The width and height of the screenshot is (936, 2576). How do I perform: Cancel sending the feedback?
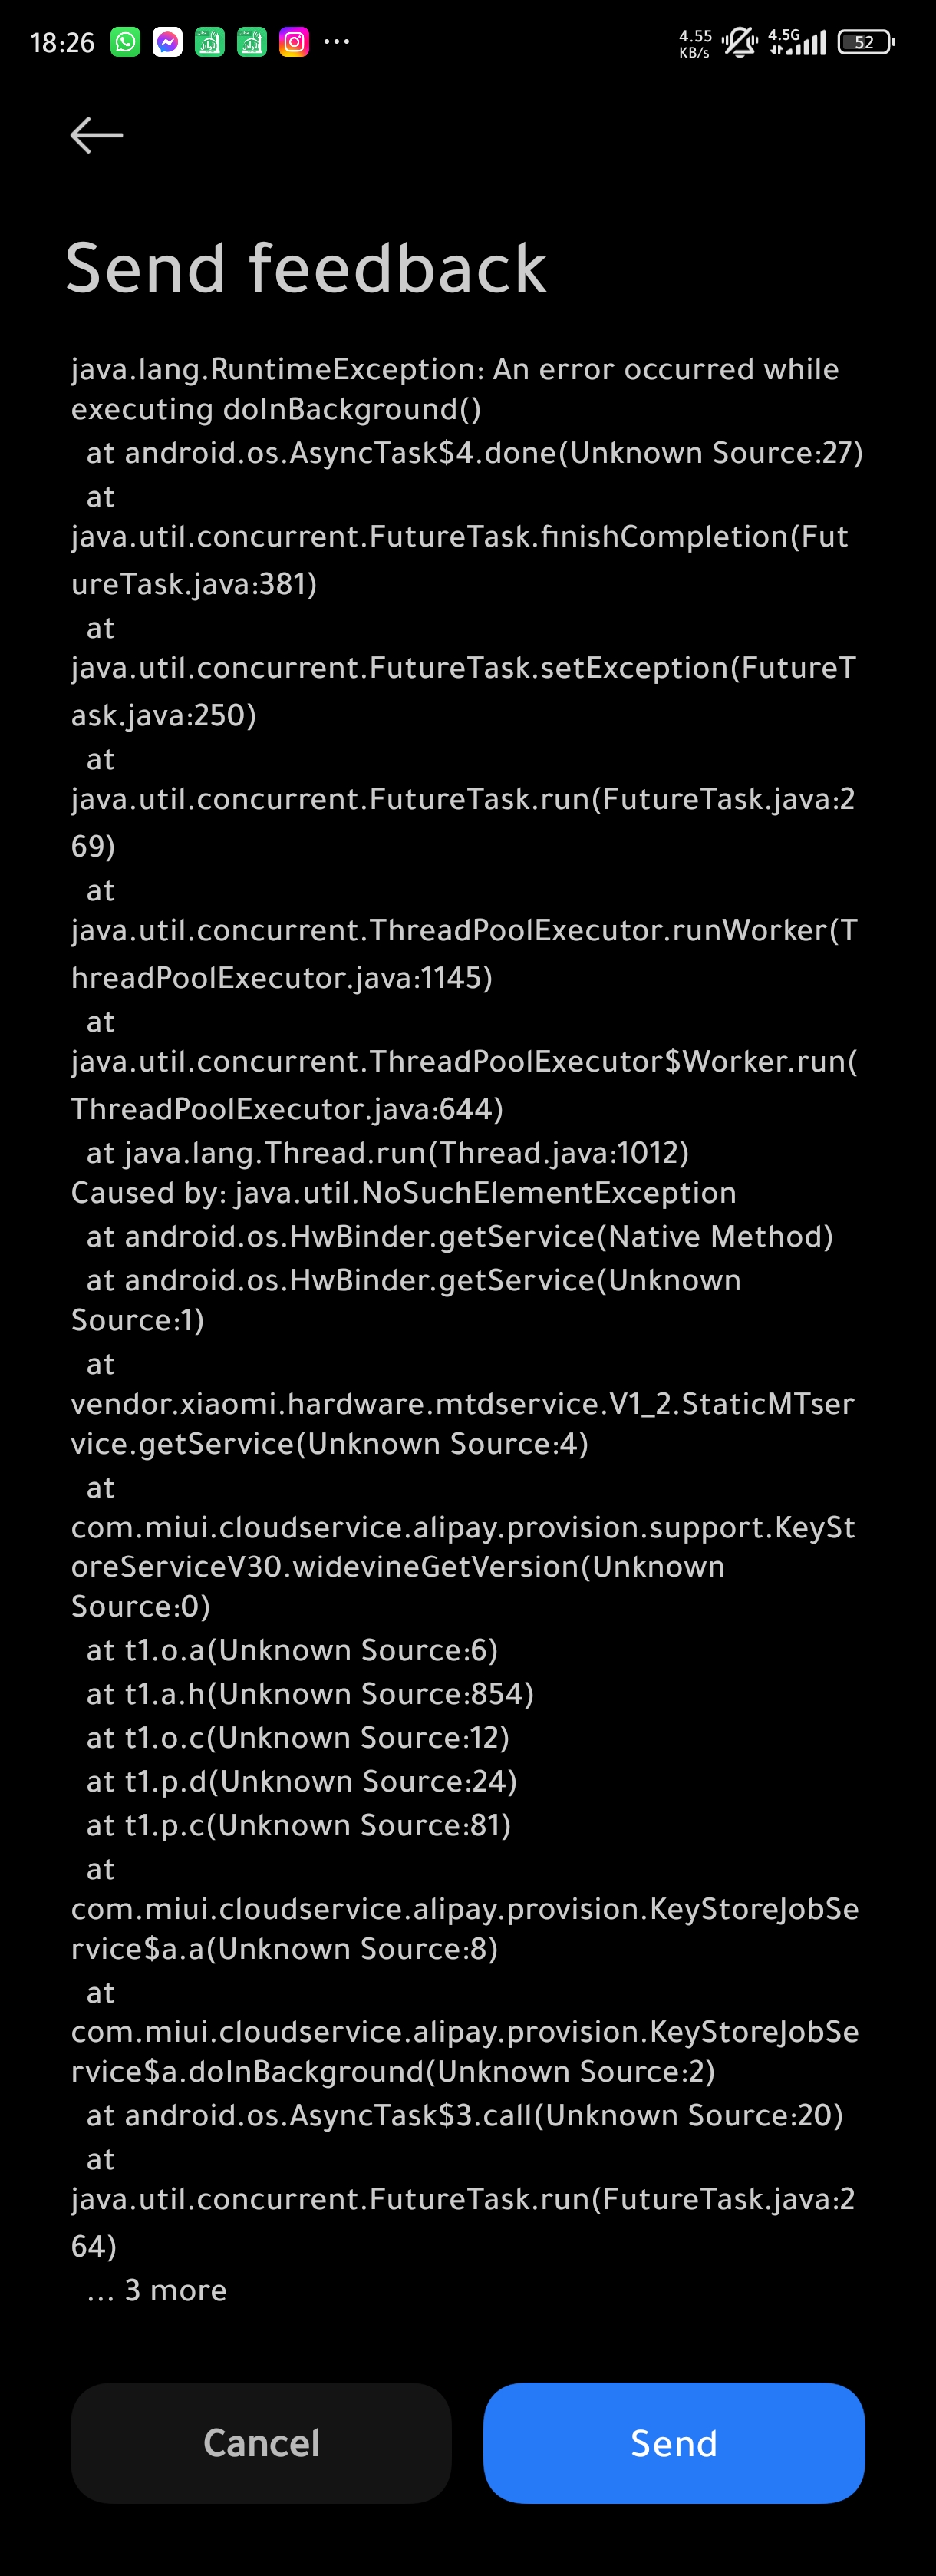point(261,2443)
